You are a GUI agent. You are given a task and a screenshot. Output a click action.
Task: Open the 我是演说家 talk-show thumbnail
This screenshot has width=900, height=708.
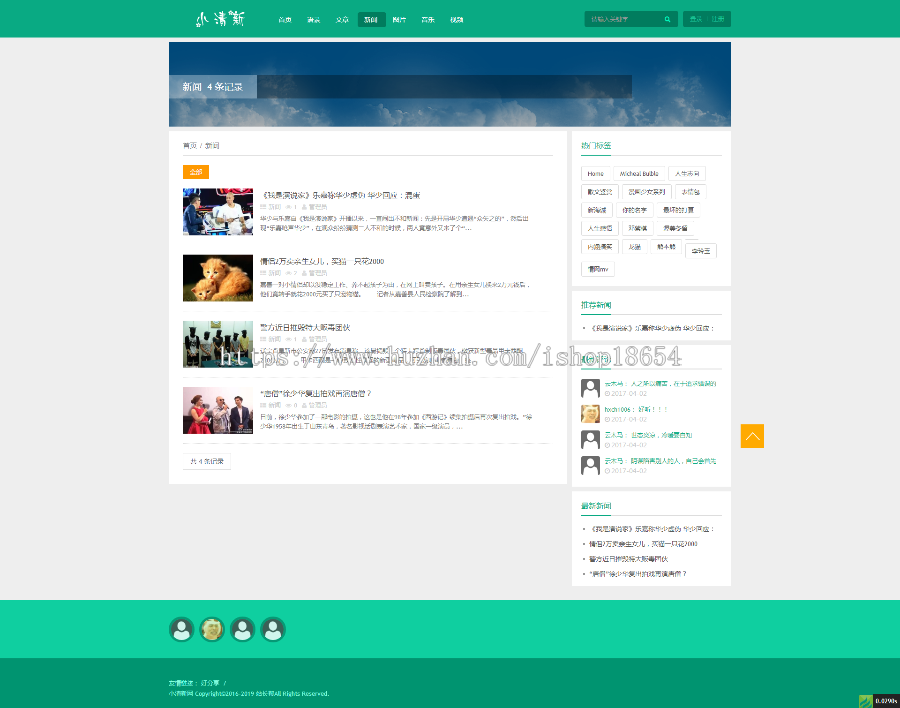(218, 212)
